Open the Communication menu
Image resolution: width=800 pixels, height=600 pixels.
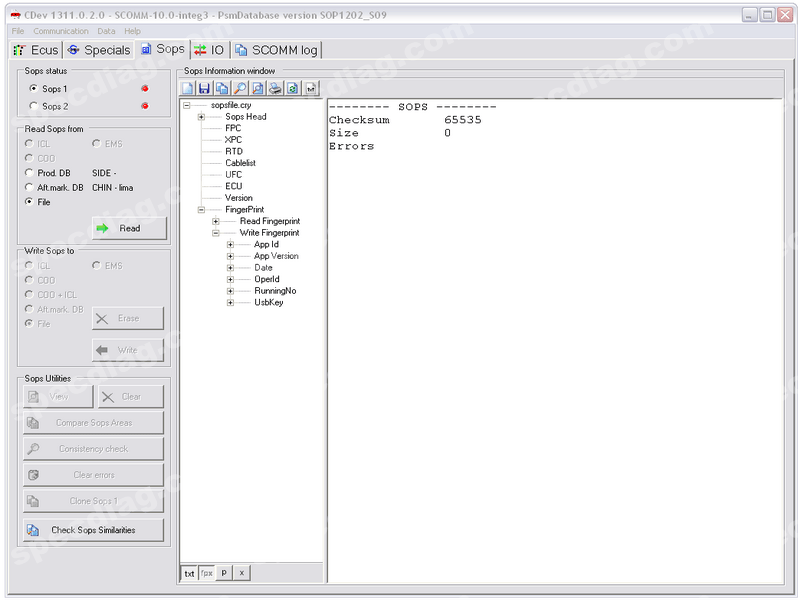(61, 31)
